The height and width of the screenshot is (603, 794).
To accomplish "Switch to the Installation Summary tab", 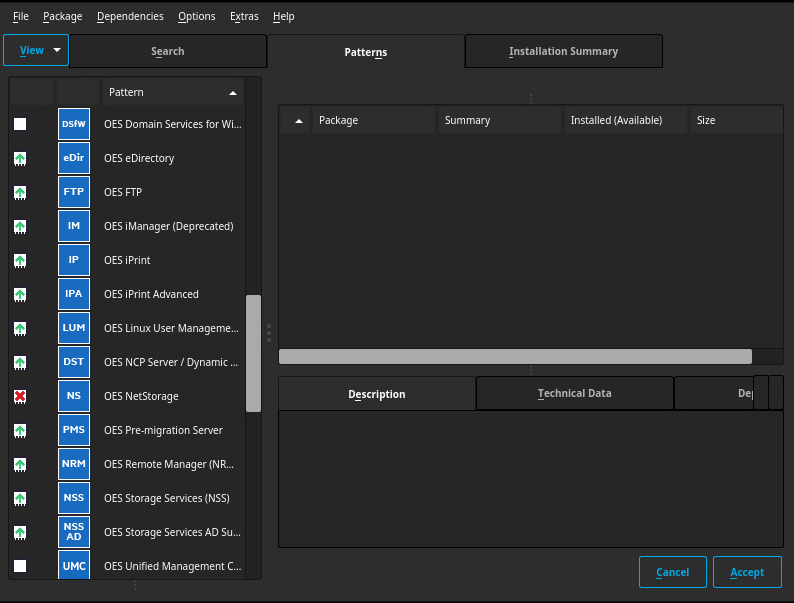I will point(563,51).
